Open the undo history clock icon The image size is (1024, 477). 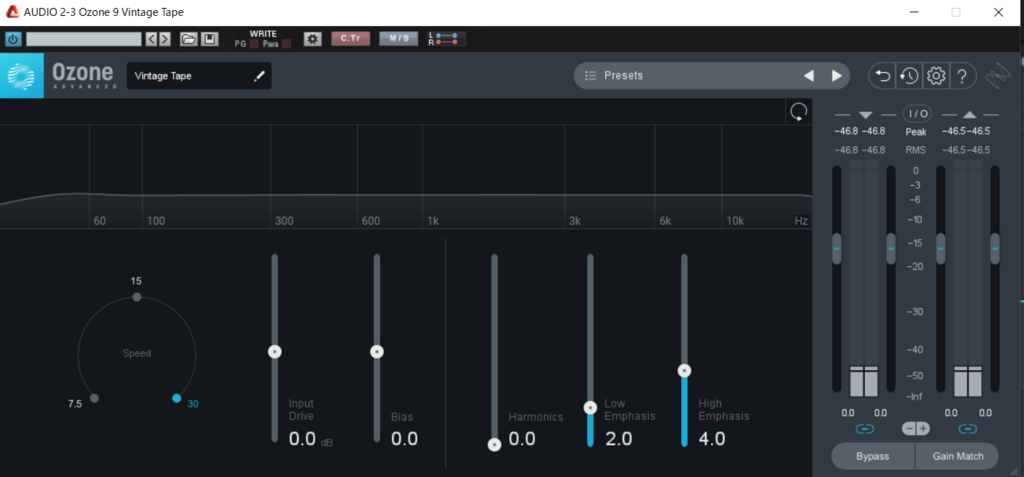point(909,76)
